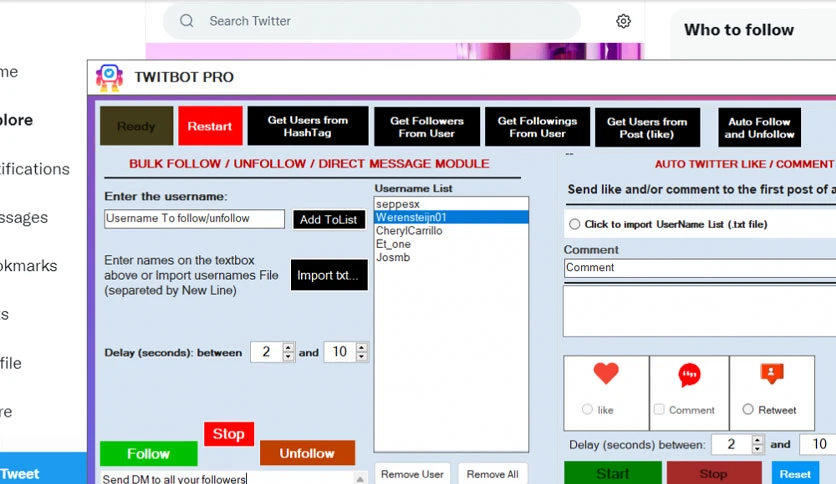Click the red speech bubble comment icon
Viewport: 836px width, 484px height.
coord(689,375)
